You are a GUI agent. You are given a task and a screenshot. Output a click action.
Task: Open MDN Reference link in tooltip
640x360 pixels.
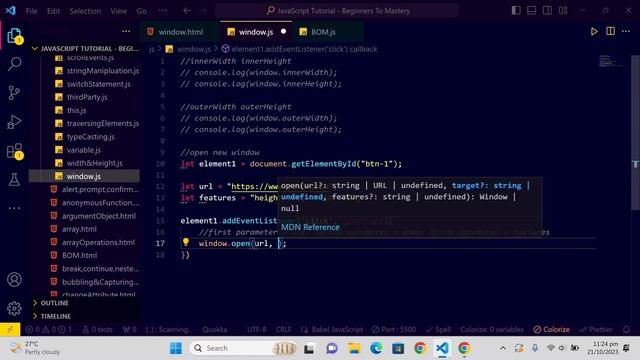310,227
